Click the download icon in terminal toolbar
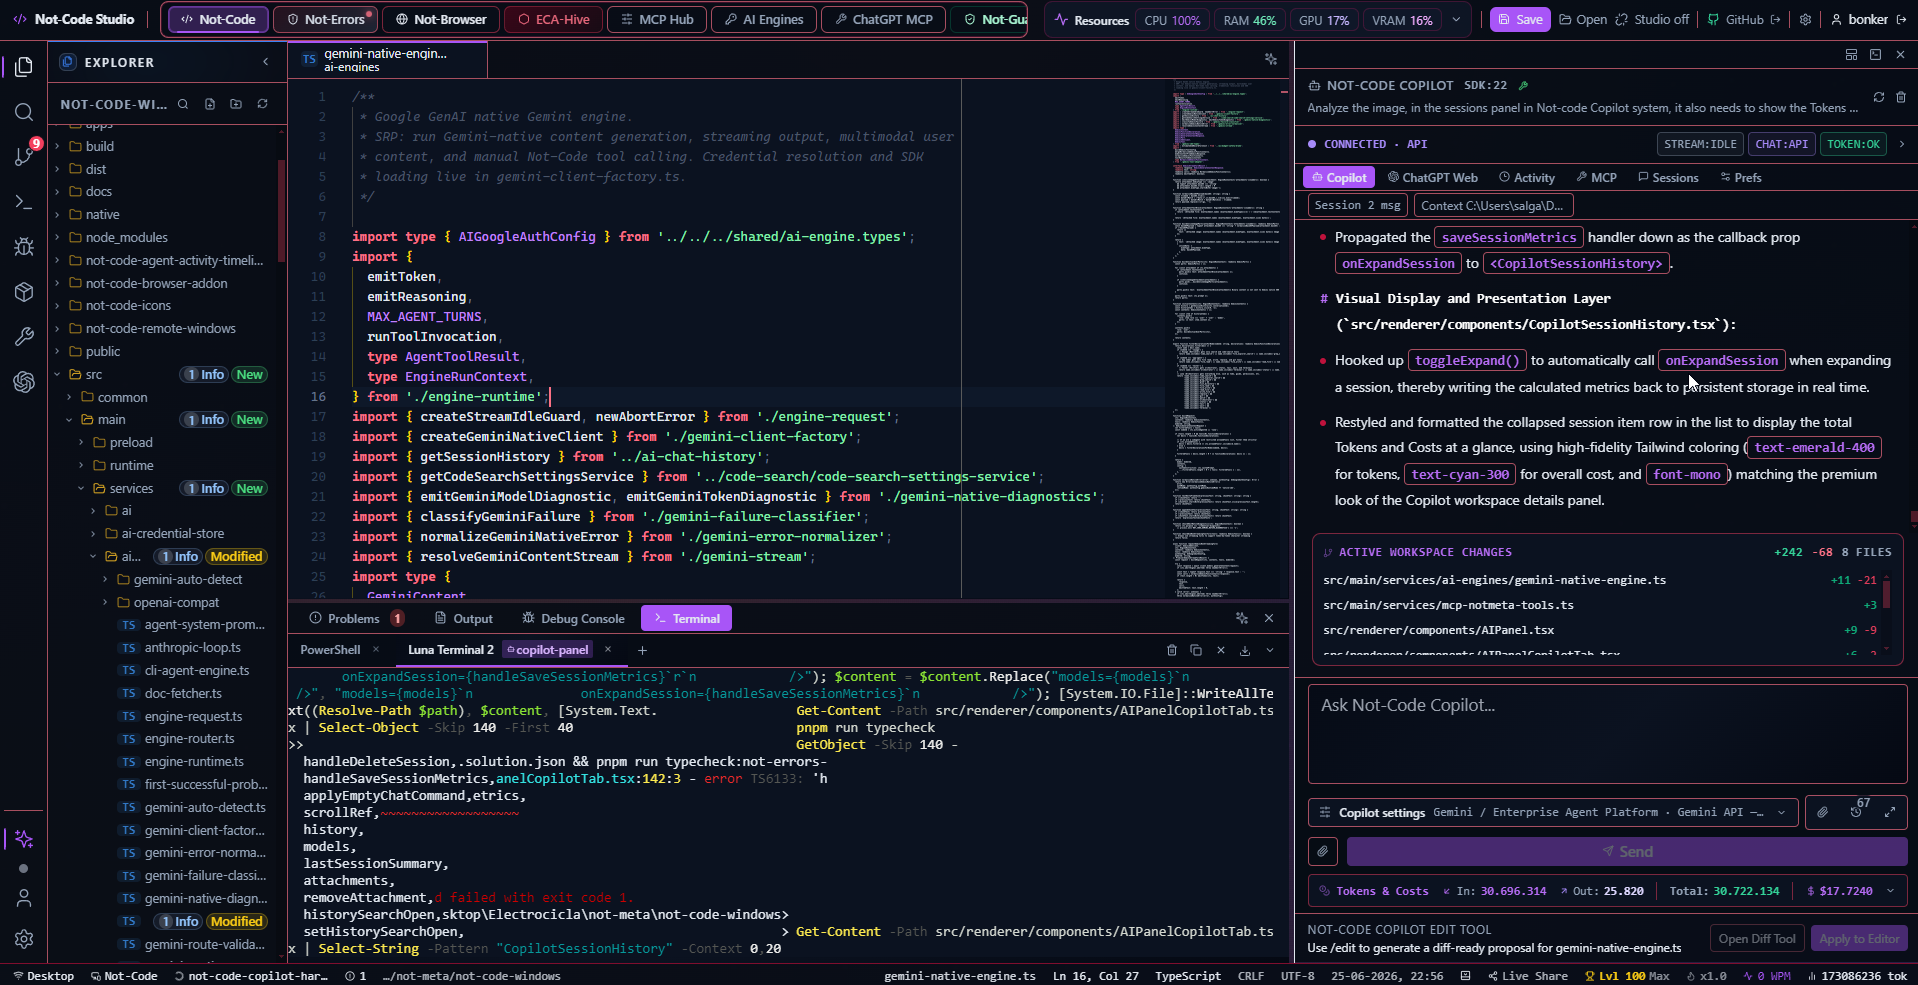The image size is (1918, 985). pos(1245,650)
